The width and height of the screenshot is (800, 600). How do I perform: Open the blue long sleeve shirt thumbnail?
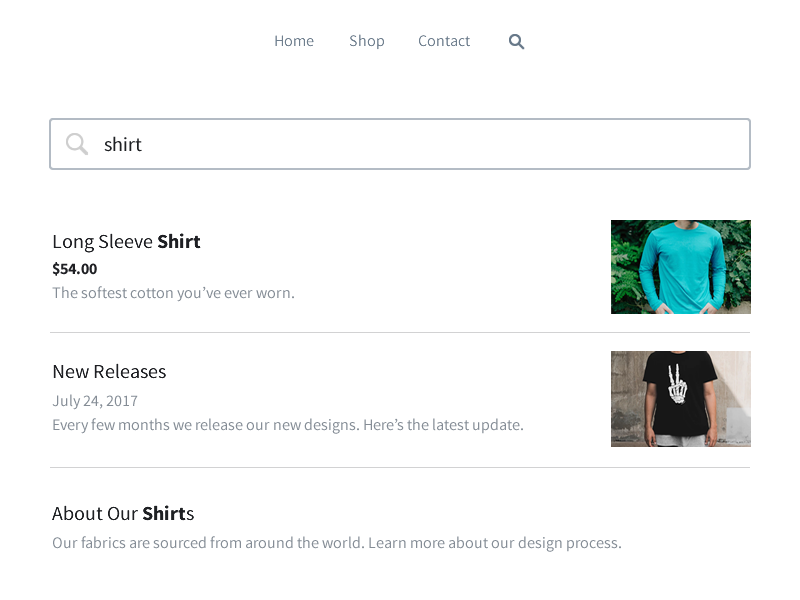pyautogui.click(x=681, y=267)
